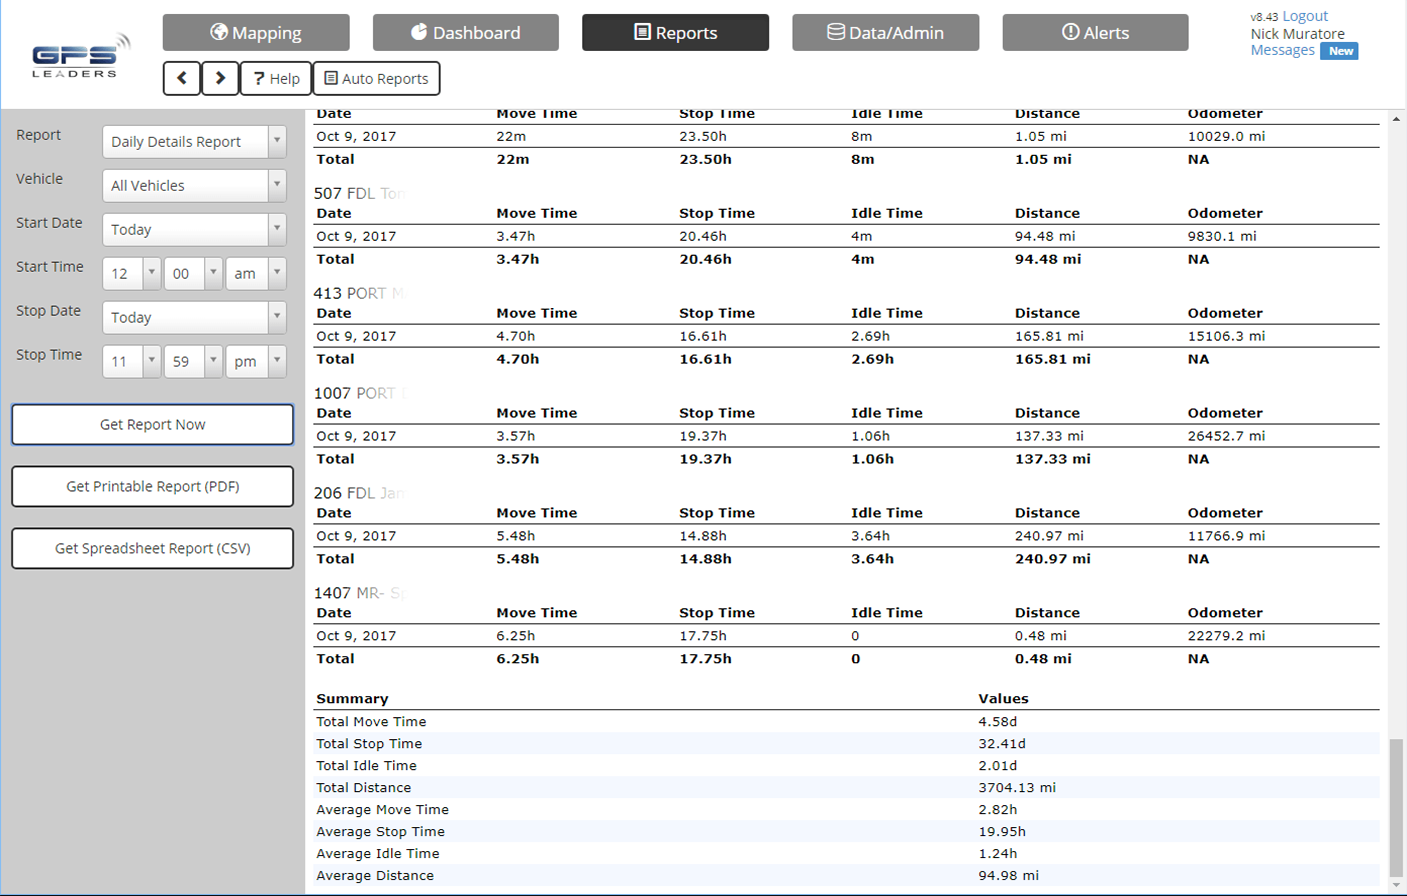Click the 94.48 mi distance in the Oct 9 row

tap(1045, 236)
